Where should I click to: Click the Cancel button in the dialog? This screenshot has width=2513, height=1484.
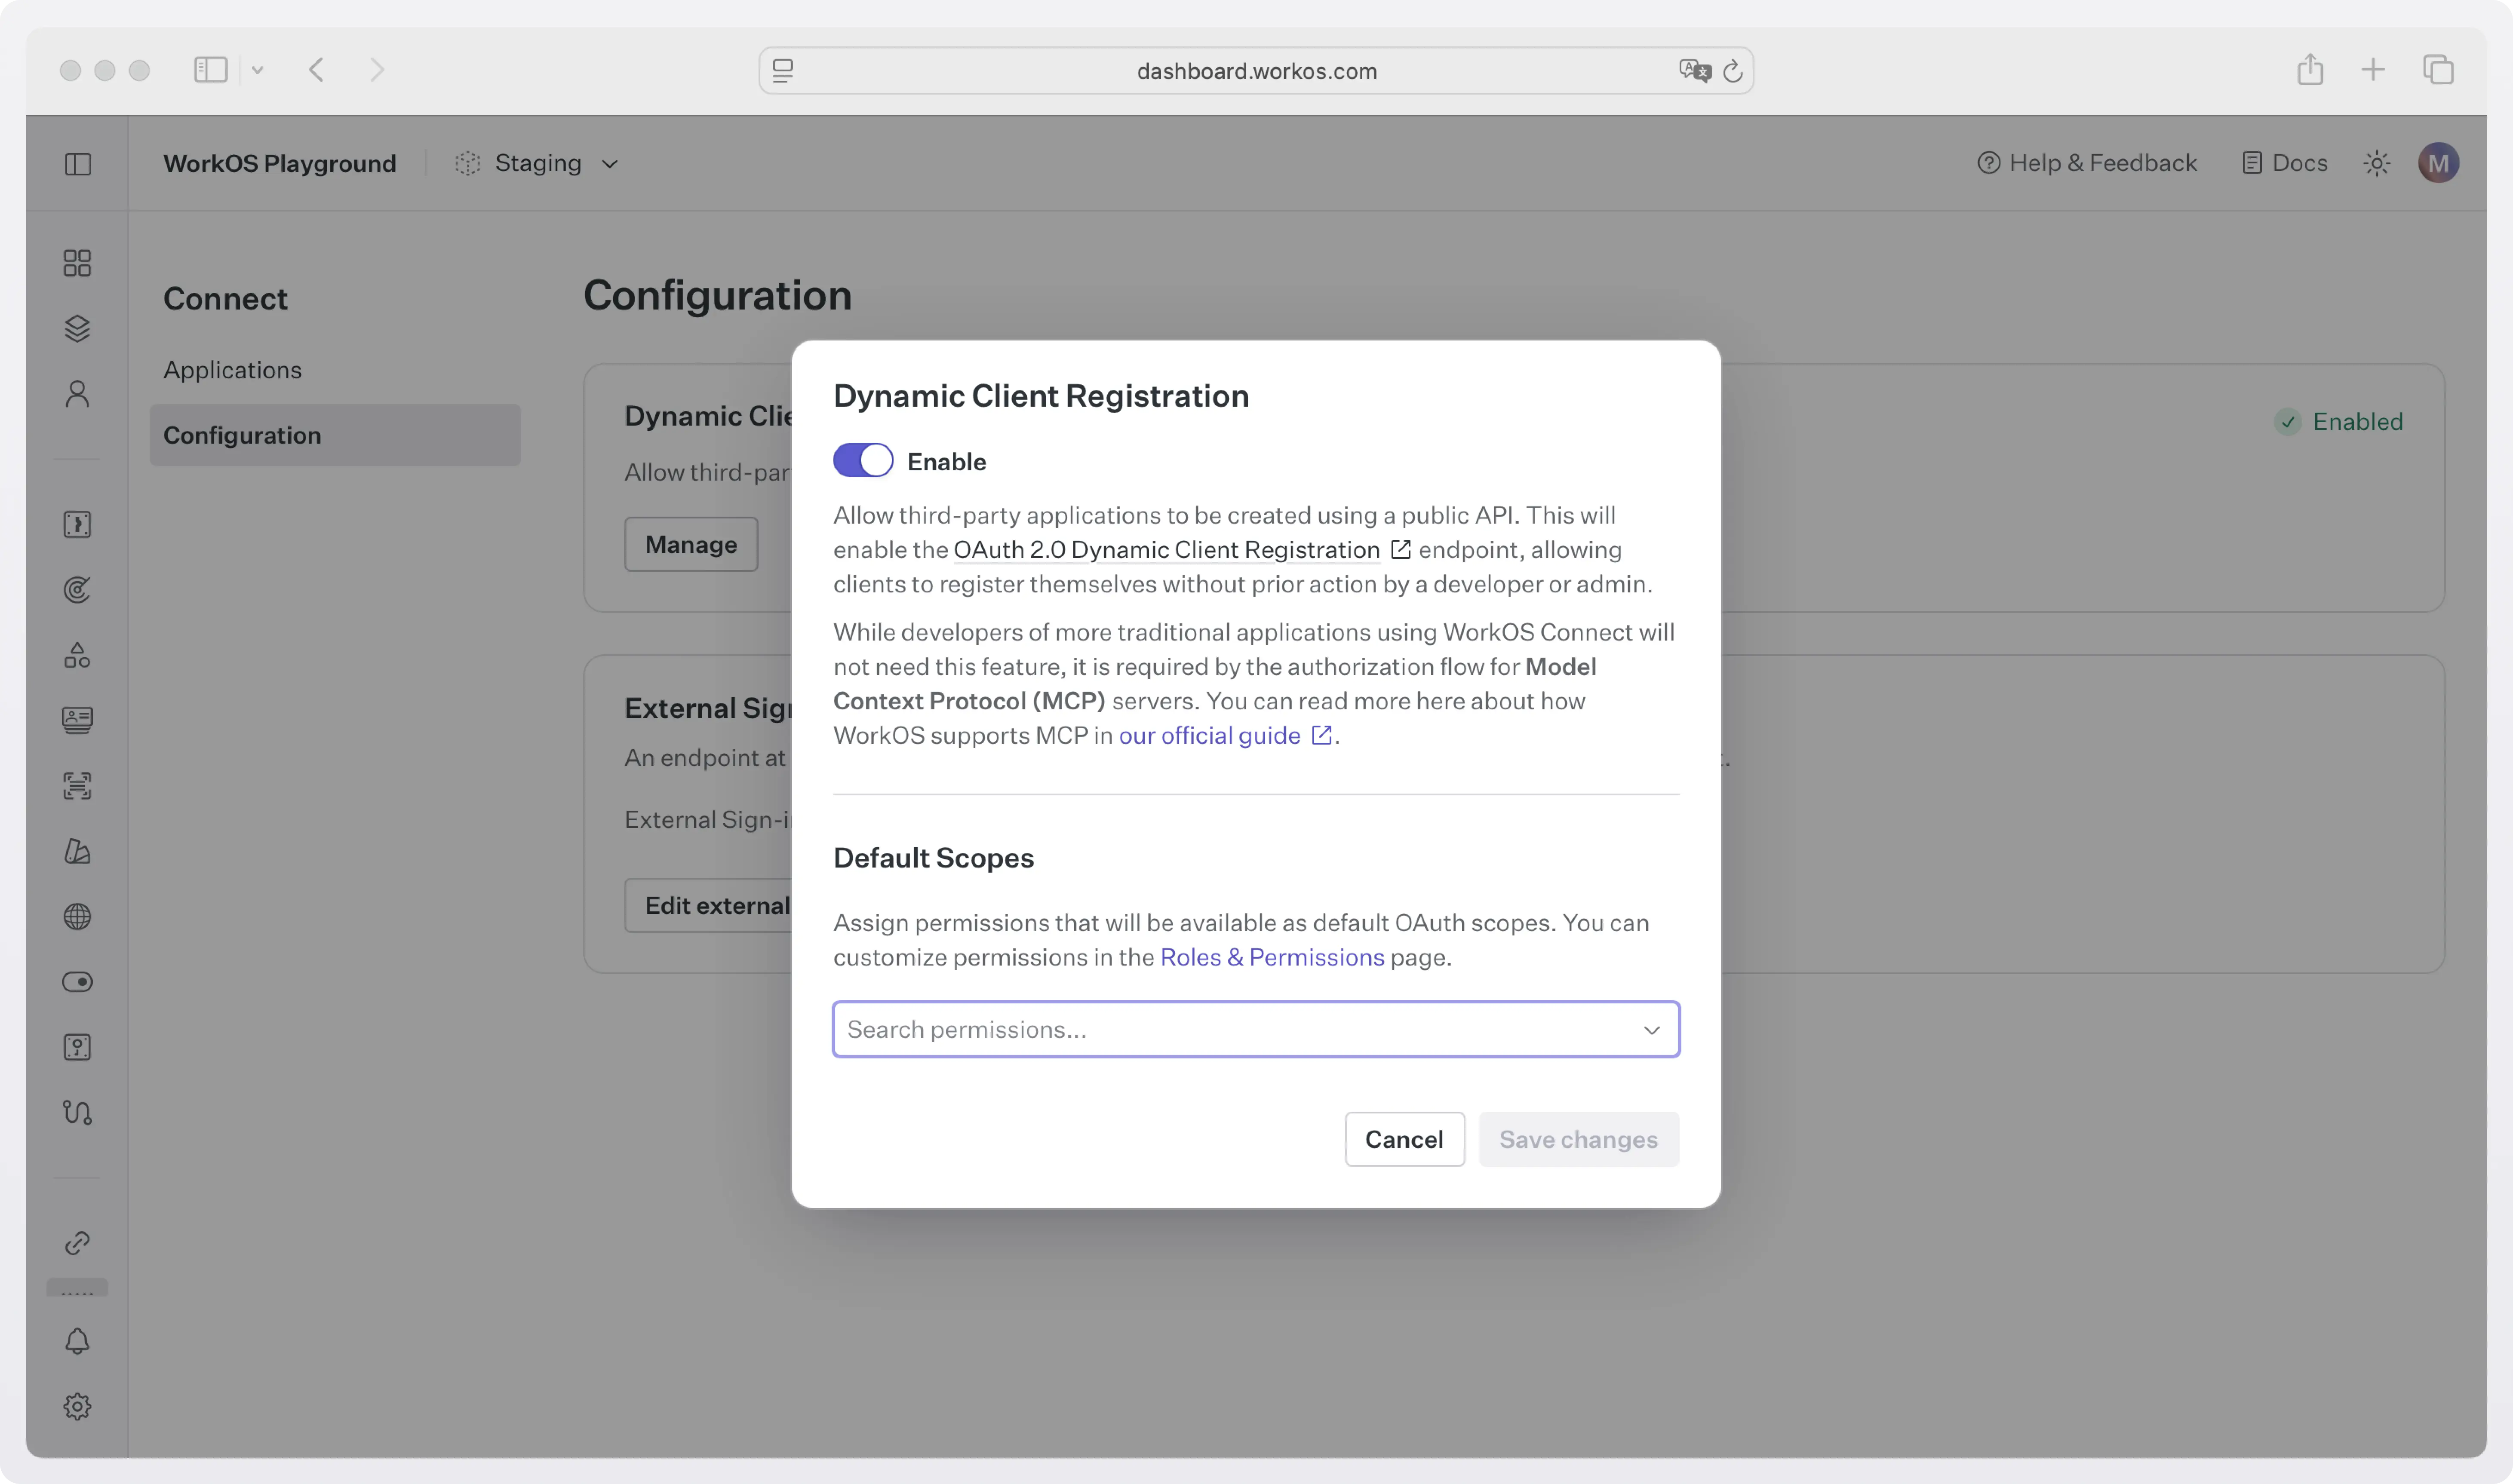pos(1404,1138)
